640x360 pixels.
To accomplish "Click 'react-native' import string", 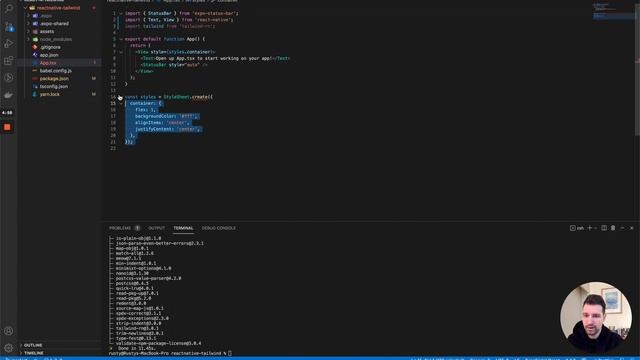I will (x=213, y=20).
